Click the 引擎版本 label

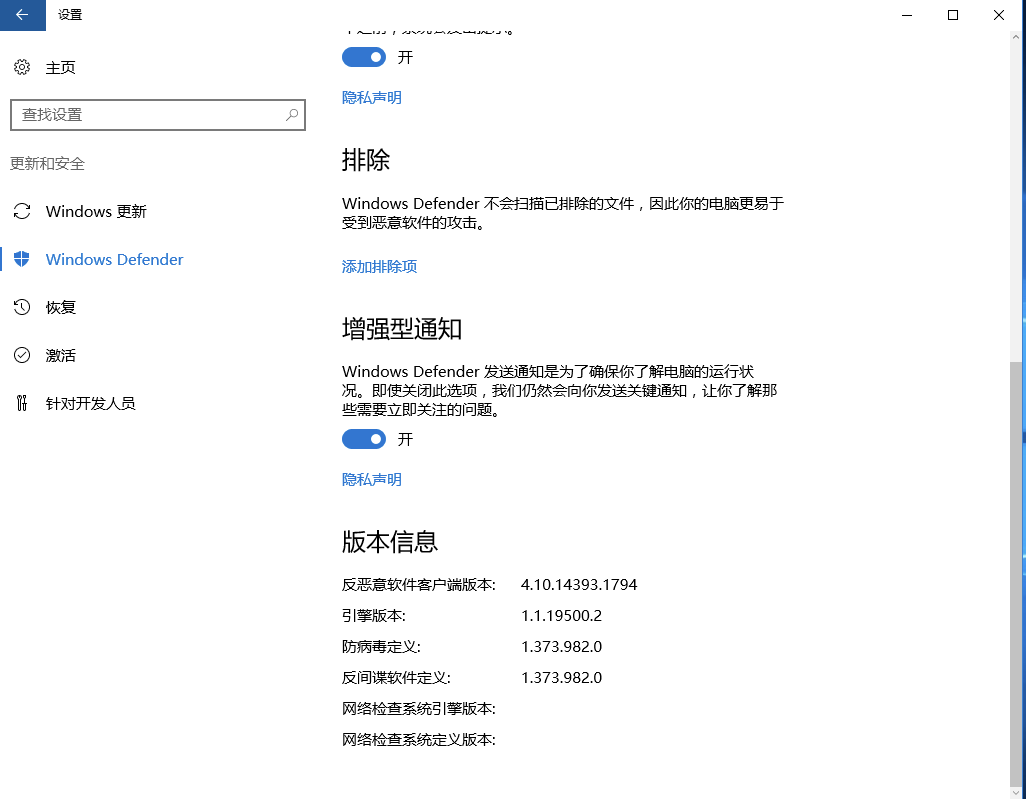(x=374, y=616)
